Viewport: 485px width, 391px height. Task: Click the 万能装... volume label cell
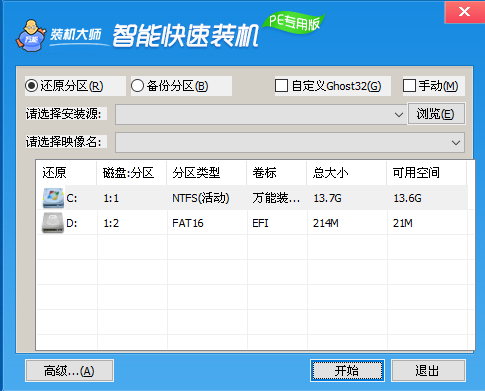click(276, 198)
